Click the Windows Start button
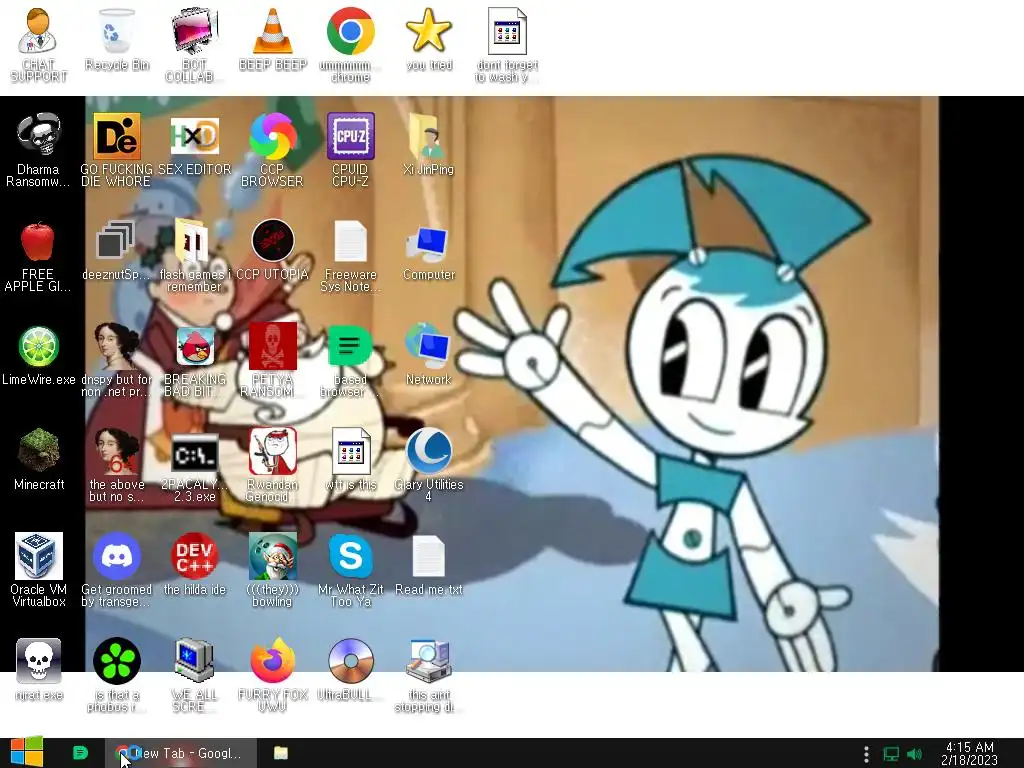This screenshot has width=1024, height=768. pyautogui.click(x=27, y=753)
